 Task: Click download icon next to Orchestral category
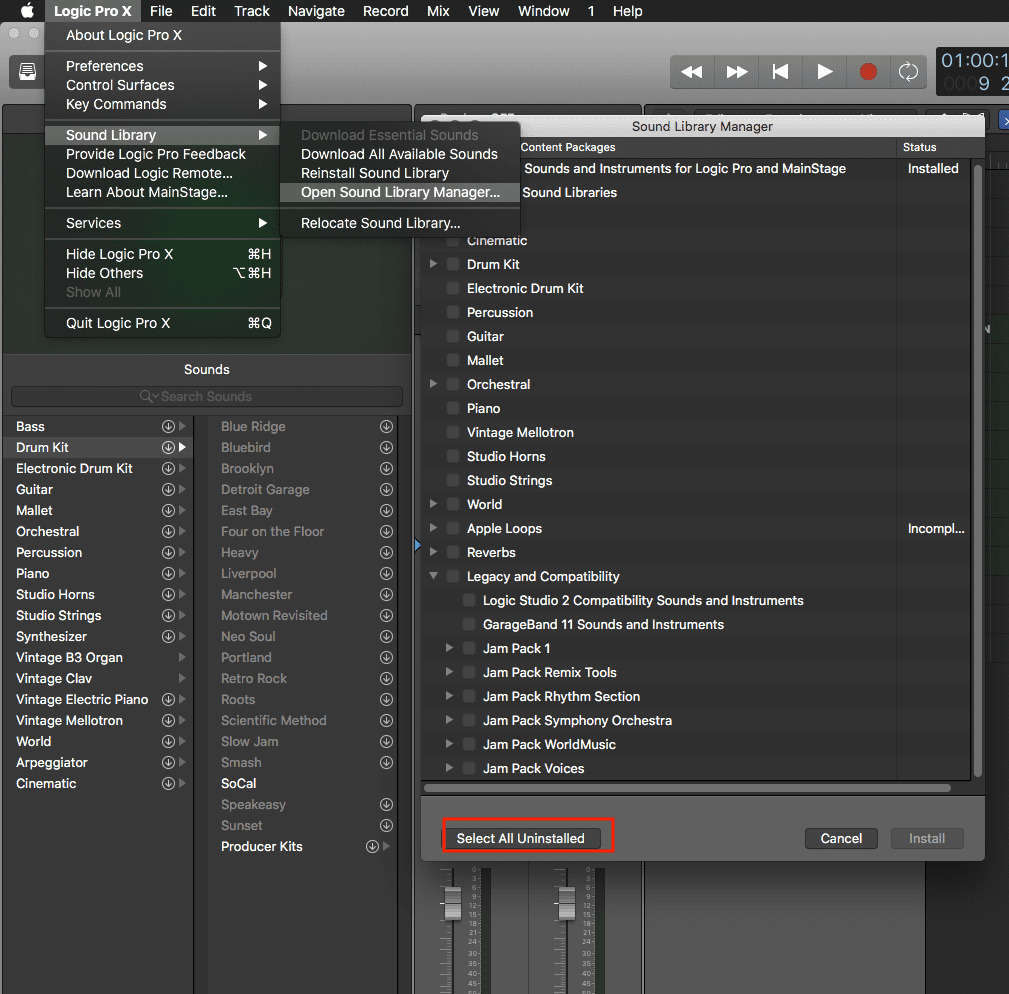pyautogui.click(x=169, y=531)
